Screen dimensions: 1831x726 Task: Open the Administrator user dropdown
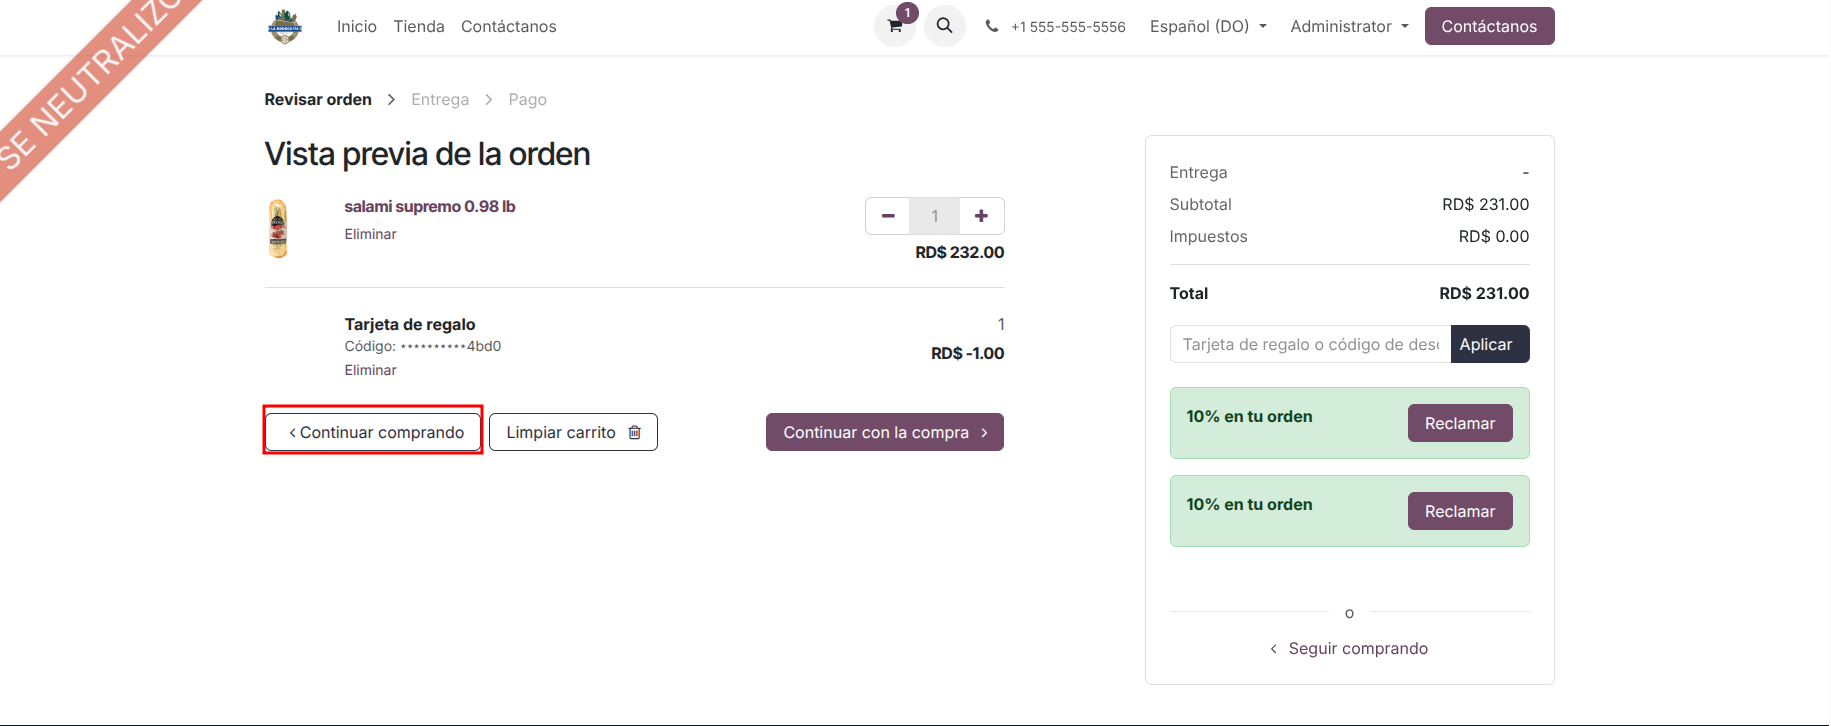click(1349, 26)
